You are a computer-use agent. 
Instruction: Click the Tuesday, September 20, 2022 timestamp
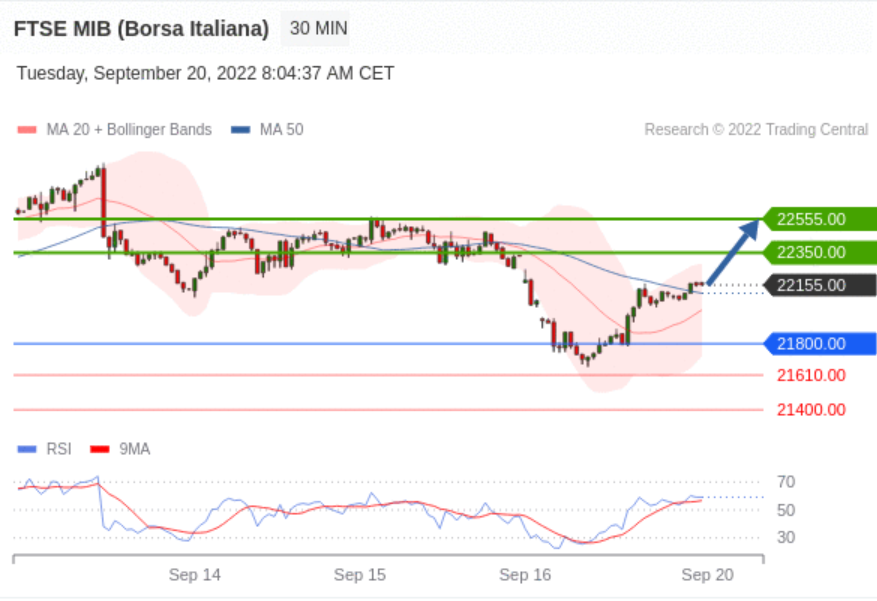coord(205,73)
